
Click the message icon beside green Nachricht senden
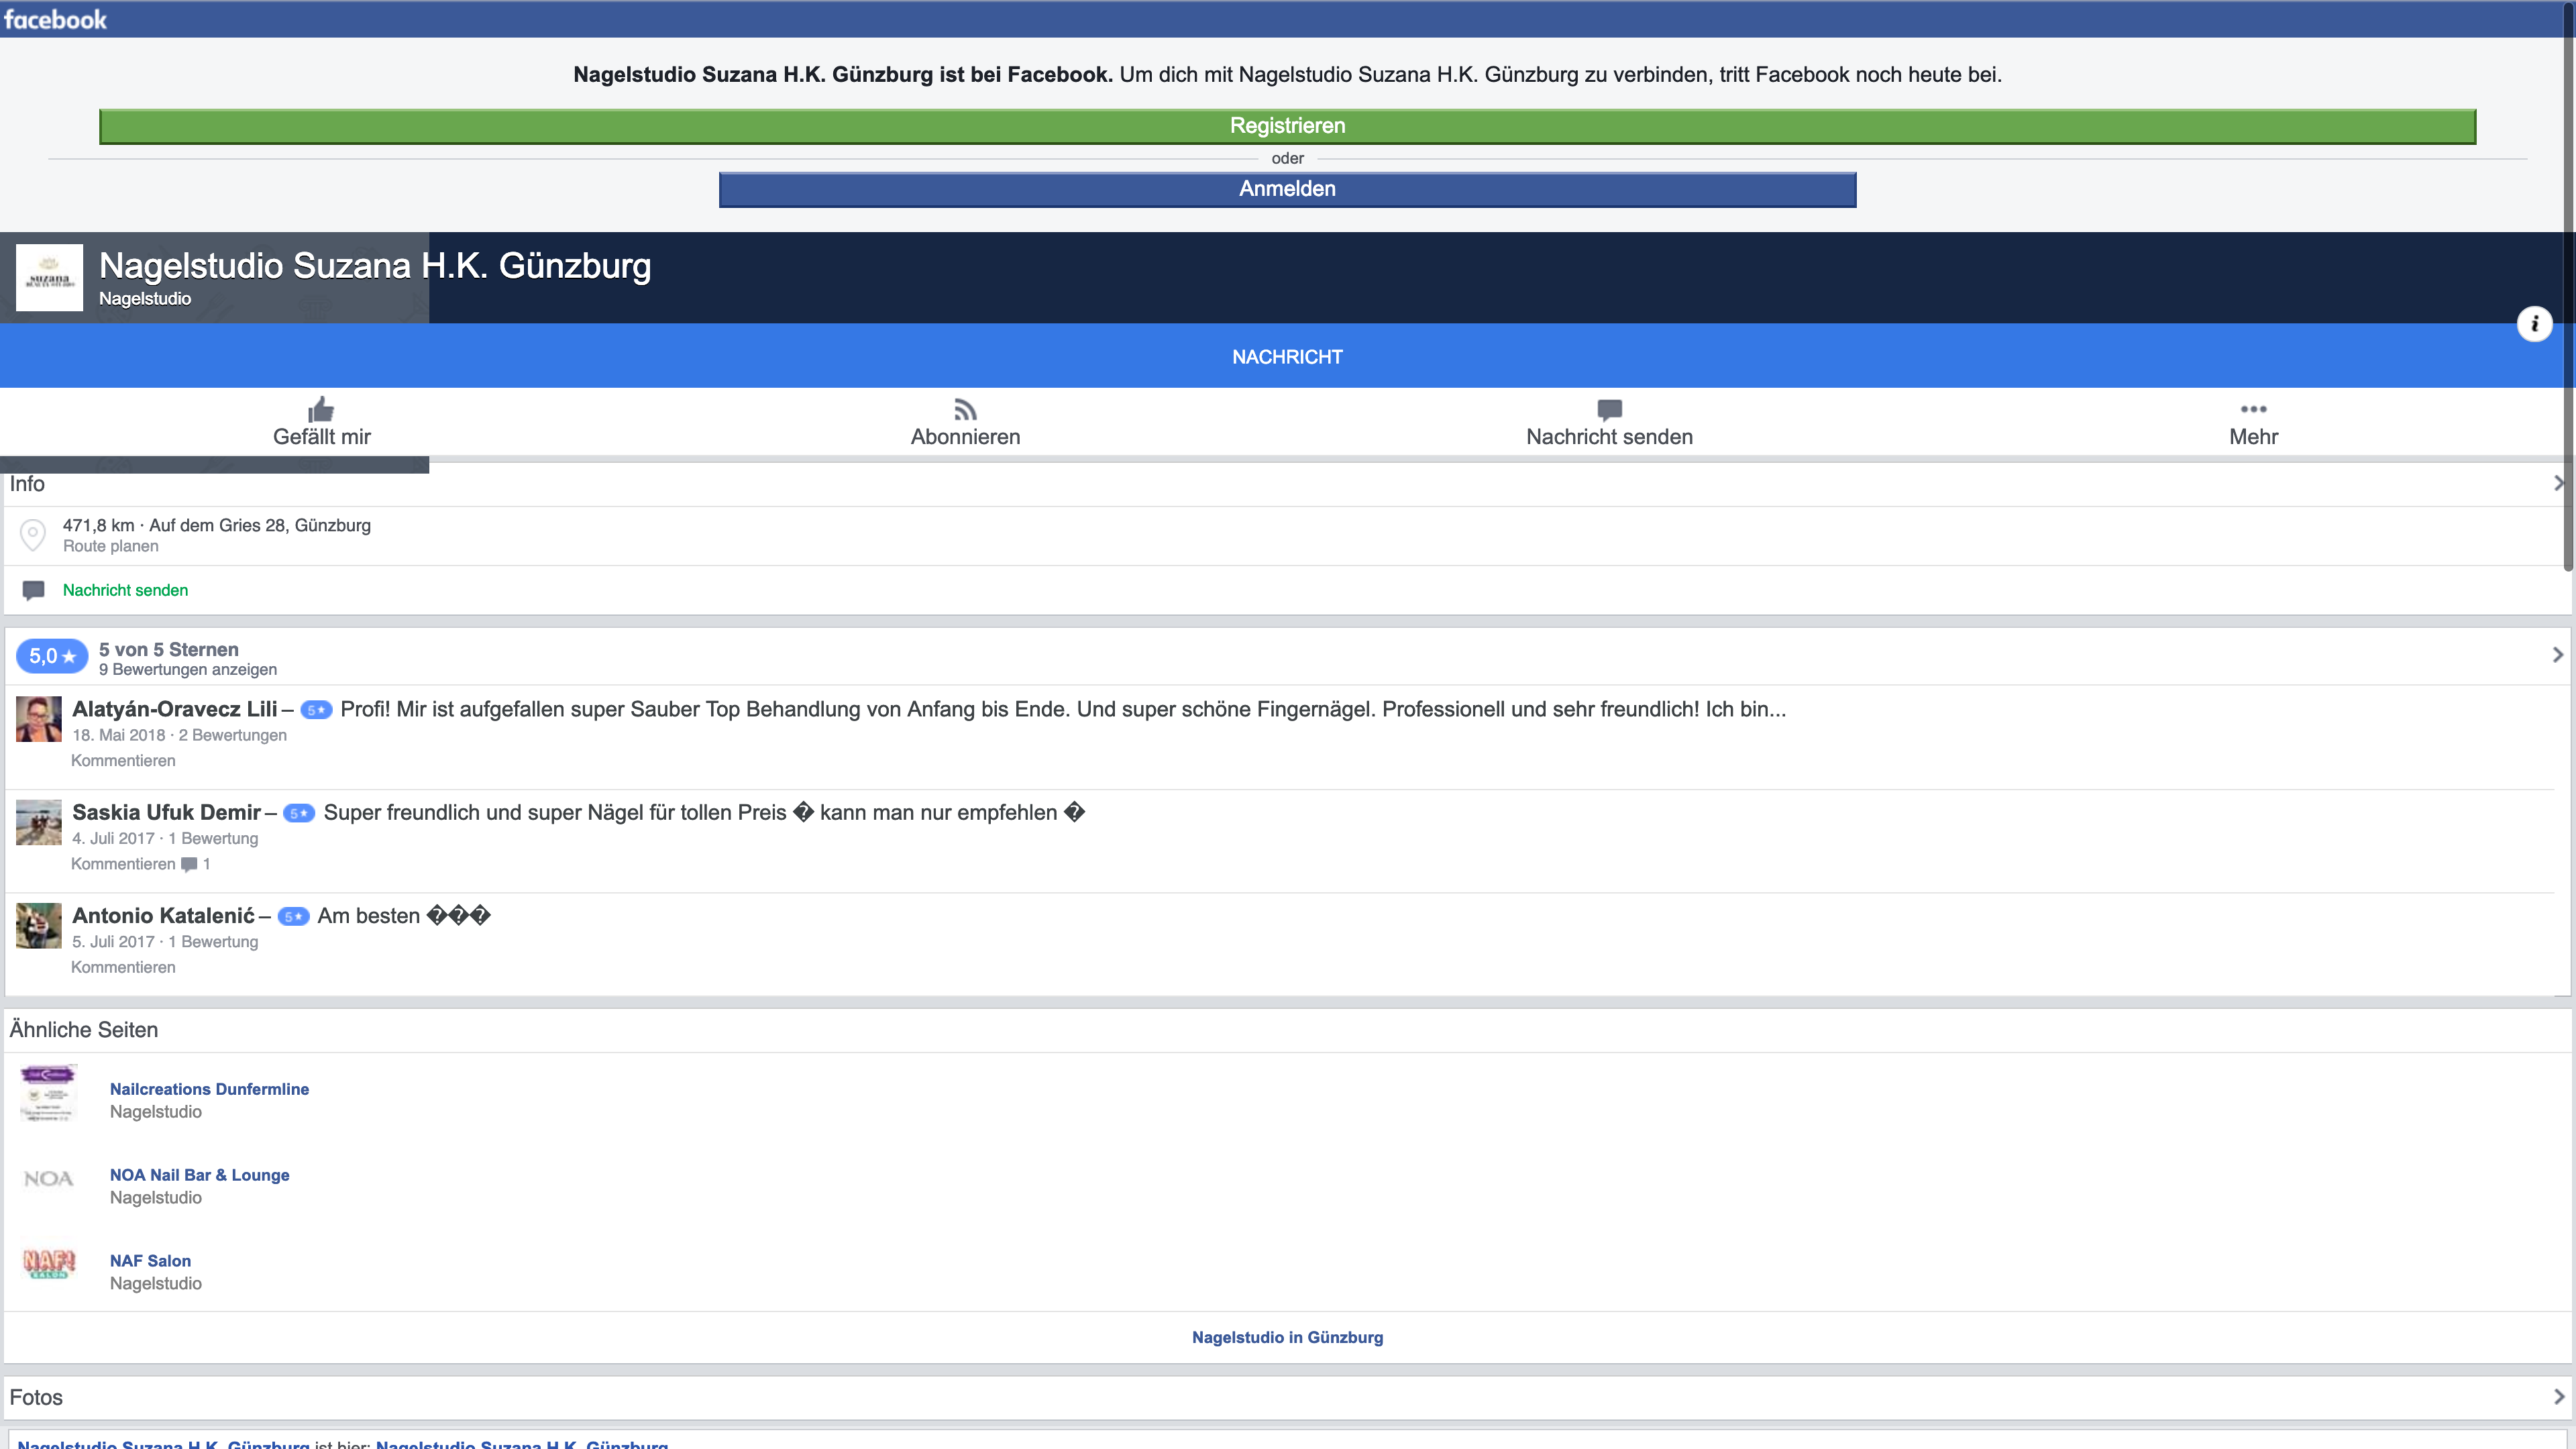coord(33,590)
